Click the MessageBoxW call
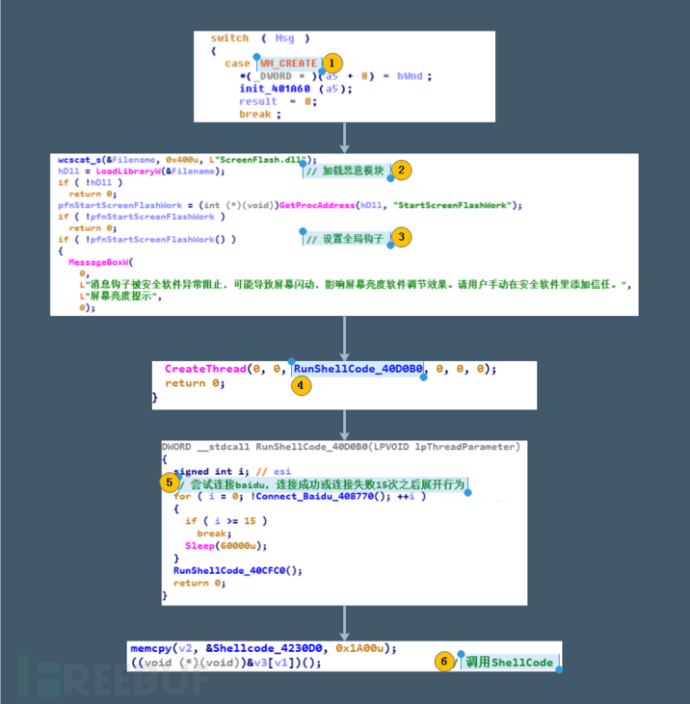This screenshot has width=690, height=704. click(98, 262)
